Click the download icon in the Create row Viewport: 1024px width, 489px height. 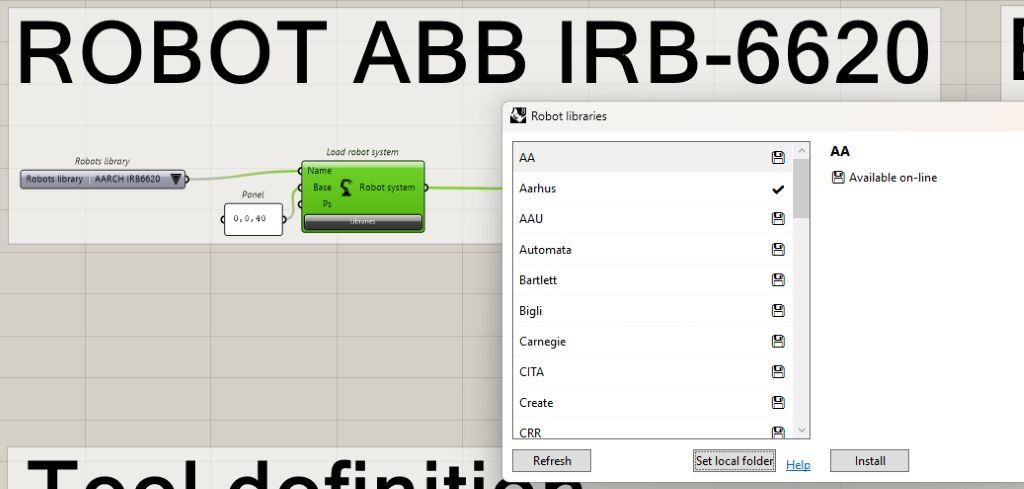[x=778, y=403]
